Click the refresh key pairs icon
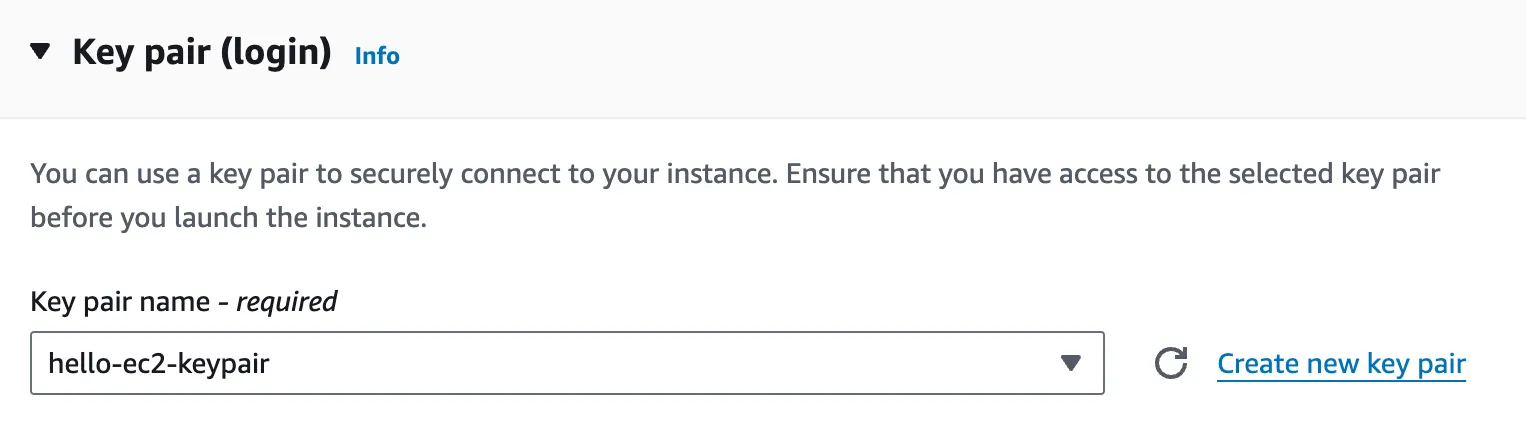 click(1170, 364)
